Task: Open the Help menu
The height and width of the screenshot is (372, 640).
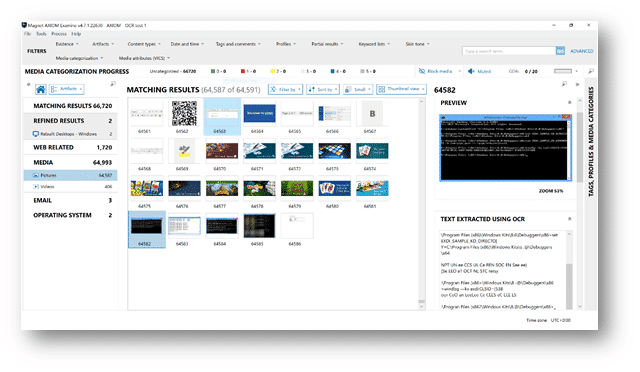Action: pyautogui.click(x=76, y=34)
